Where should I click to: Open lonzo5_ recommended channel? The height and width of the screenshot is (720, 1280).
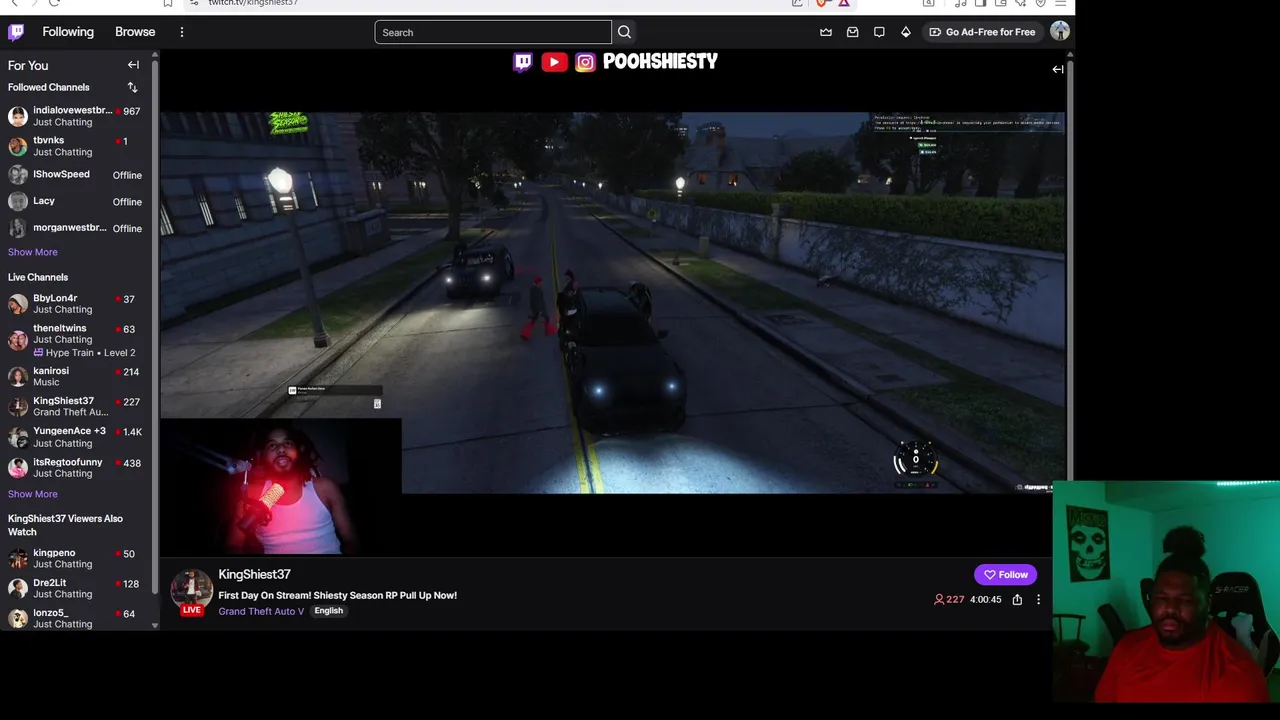point(76,618)
